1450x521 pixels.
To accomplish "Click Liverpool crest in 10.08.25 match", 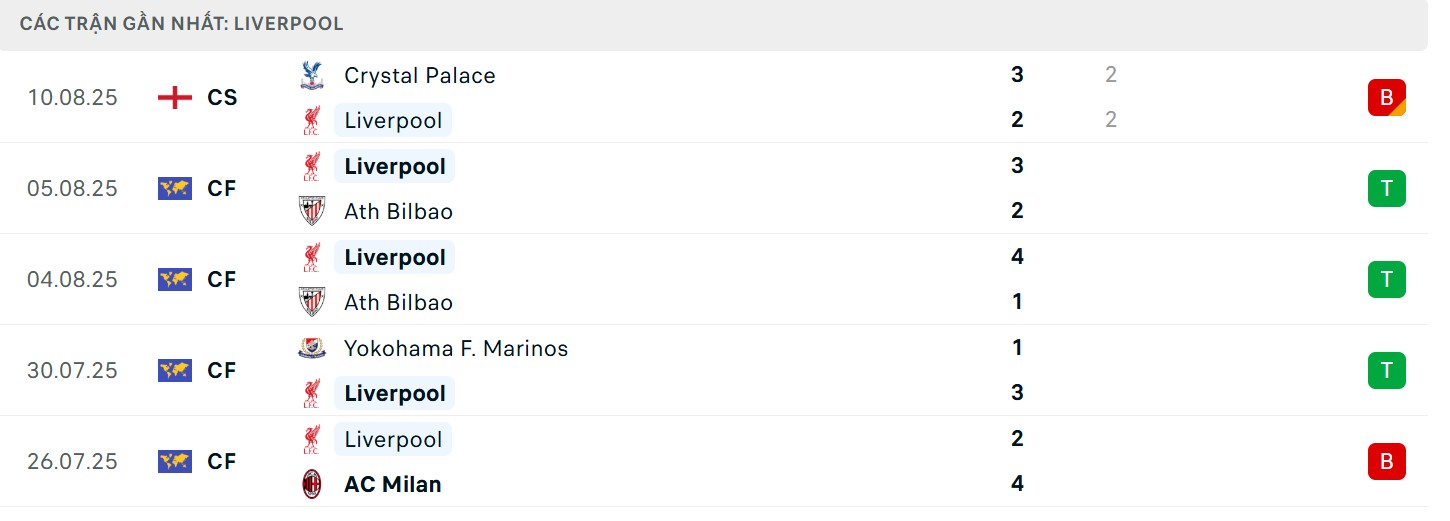I will coord(312,120).
